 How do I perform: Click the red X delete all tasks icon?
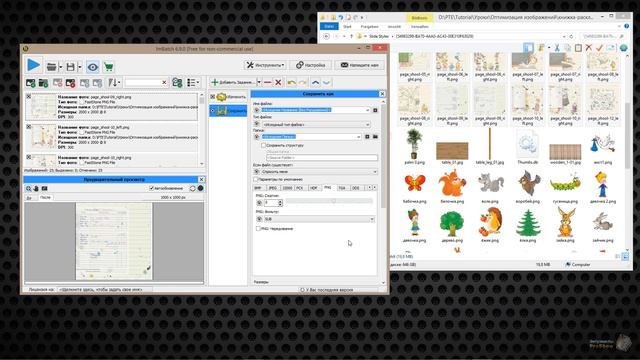coord(278,82)
